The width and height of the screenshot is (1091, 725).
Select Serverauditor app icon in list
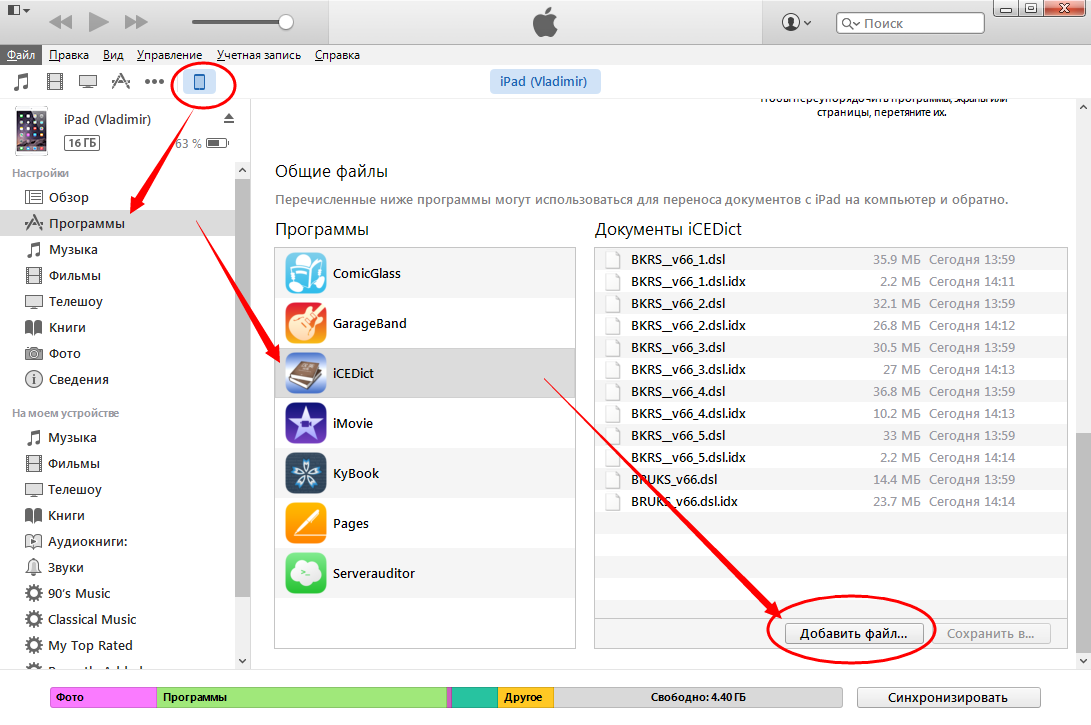point(305,573)
